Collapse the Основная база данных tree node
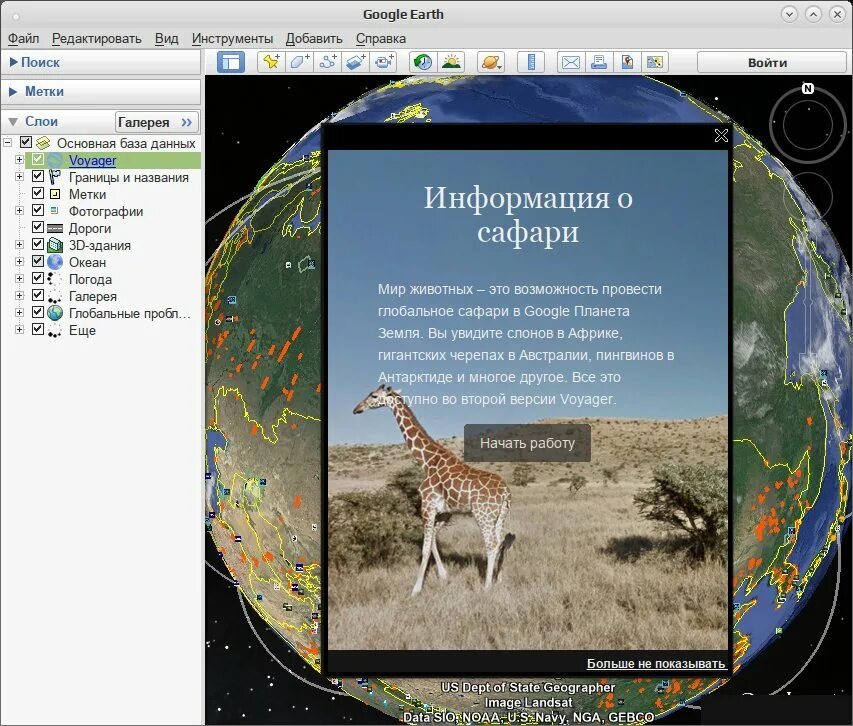This screenshot has width=853, height=726. (8, 143)
